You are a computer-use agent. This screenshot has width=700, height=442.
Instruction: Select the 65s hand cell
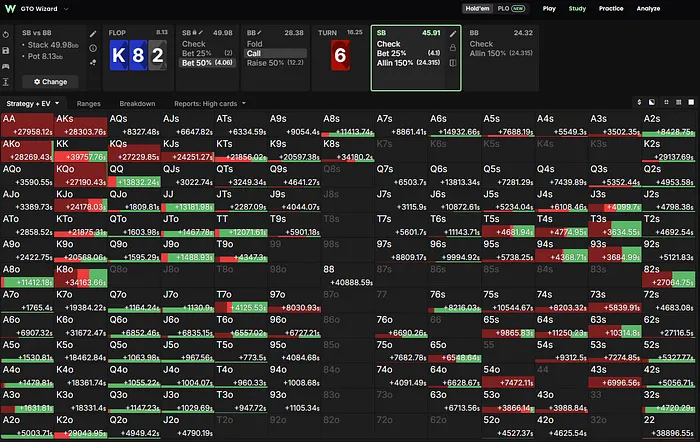coord(508,325)
